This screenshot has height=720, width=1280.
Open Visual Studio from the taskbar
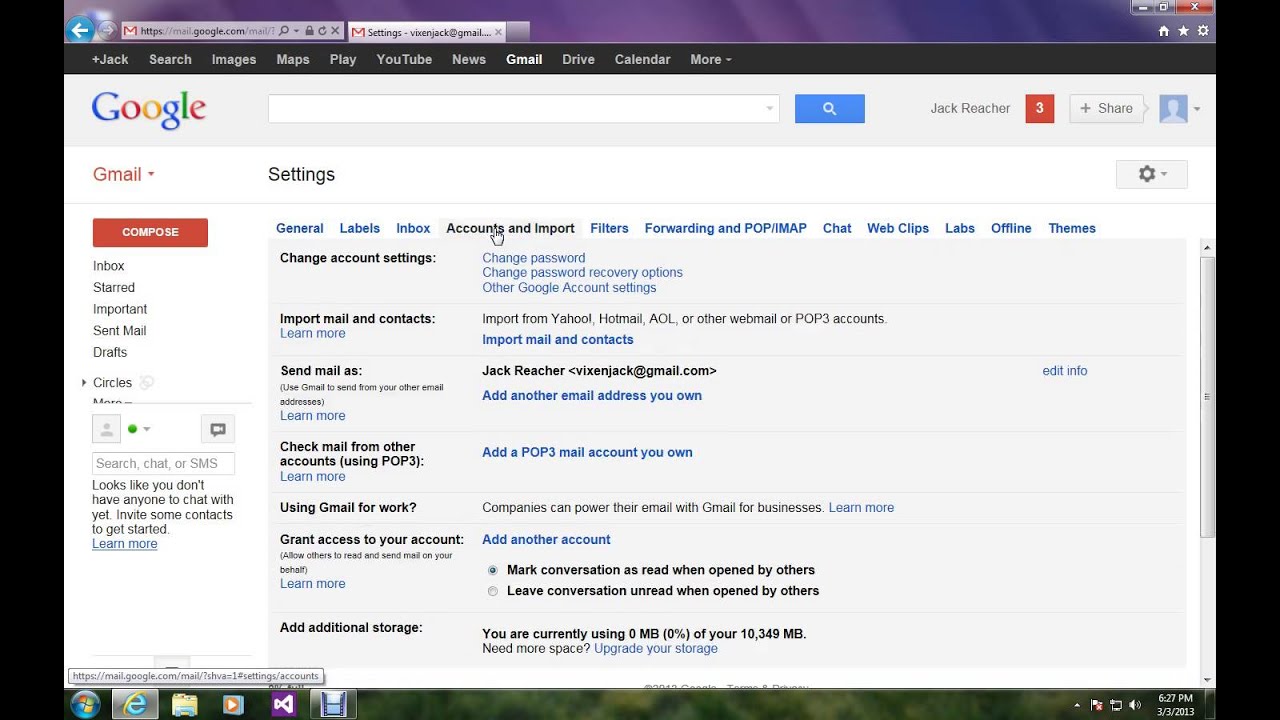click(284, 704)
